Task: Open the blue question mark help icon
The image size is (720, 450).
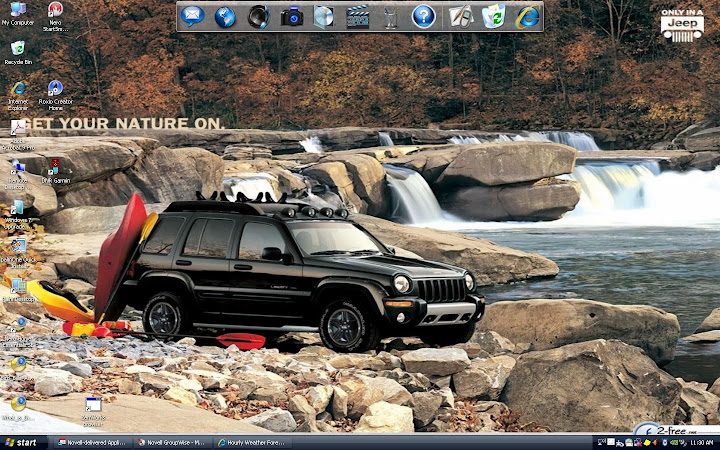Action: click(423, 17)
